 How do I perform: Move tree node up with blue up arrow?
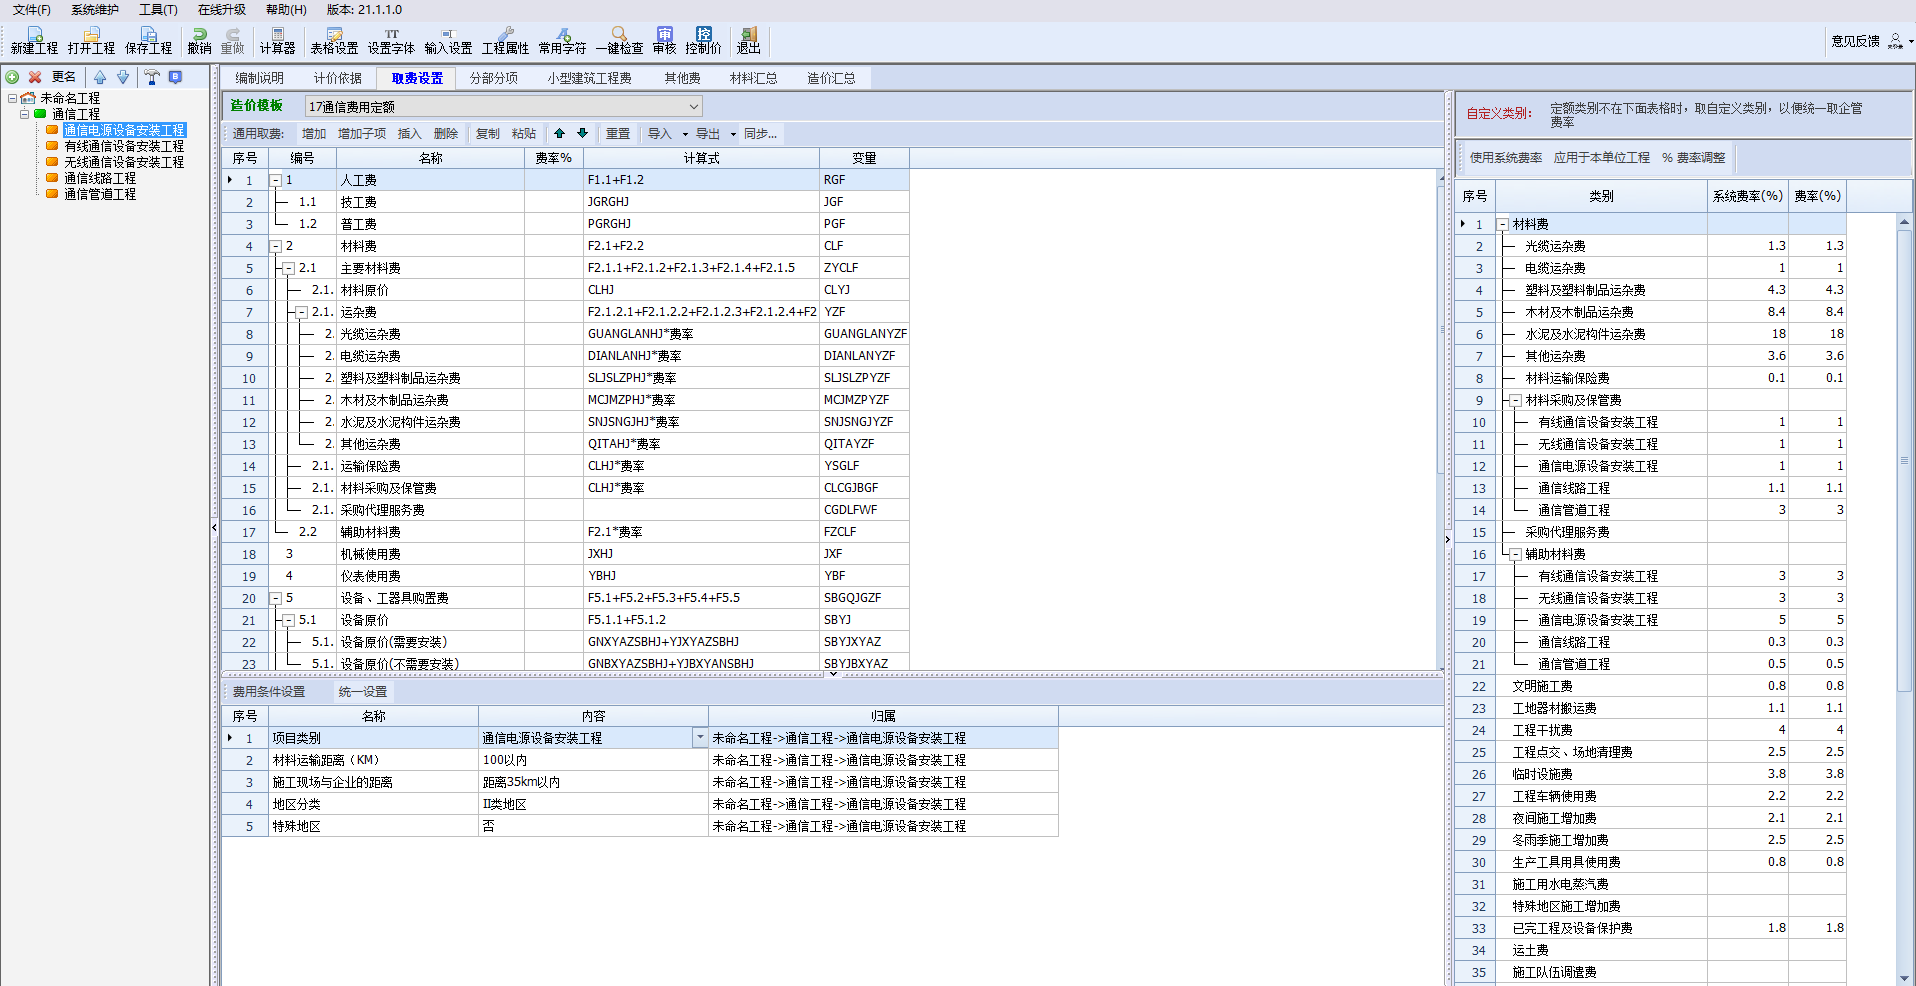point(100,77)
